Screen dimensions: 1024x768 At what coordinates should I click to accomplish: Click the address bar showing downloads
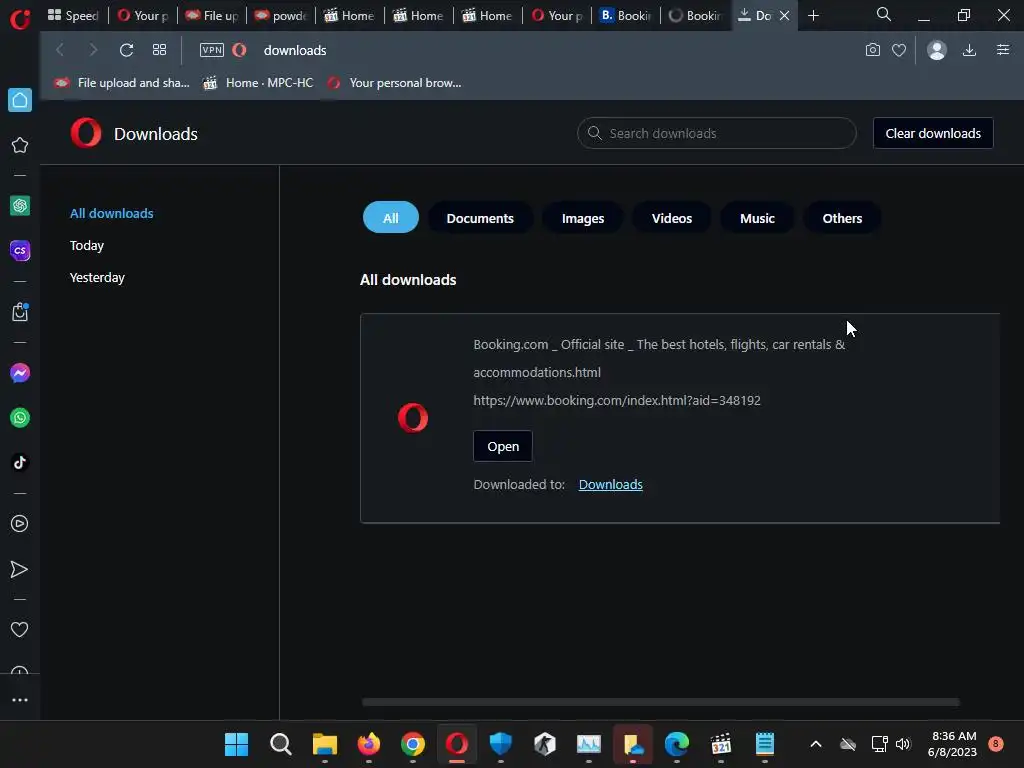pyautogui.click(x=295, y=50)
